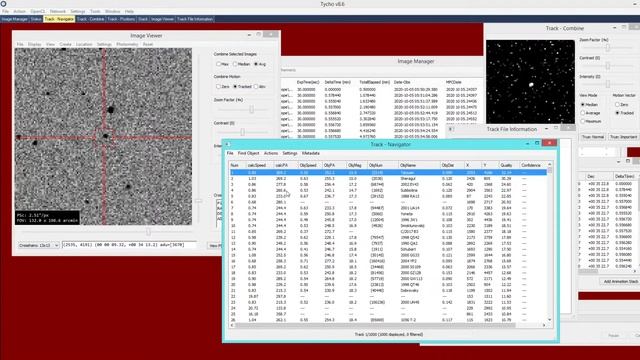Select Zero motion vector in Track - Combine
Image resolution: width=640 pixels, height=360 pixels.
point(622,104)
